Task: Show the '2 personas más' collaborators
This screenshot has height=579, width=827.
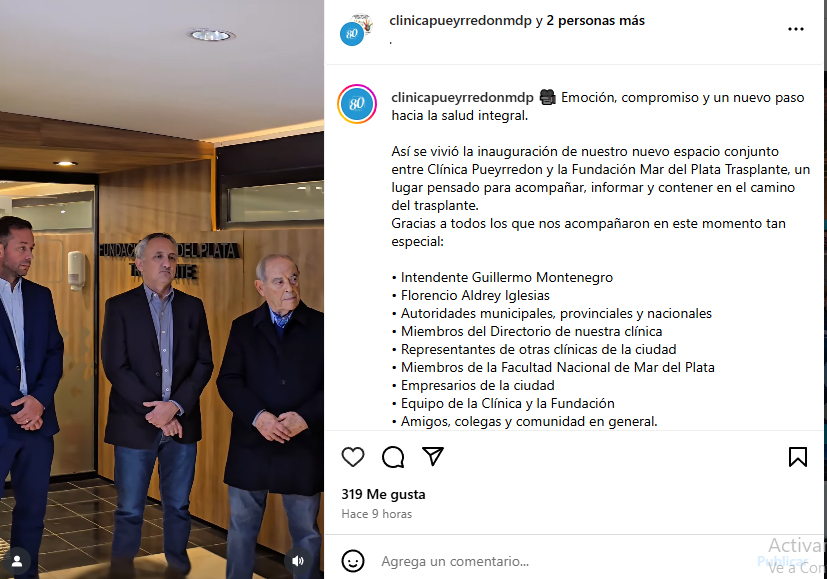Action: click(x=595, y=21)
